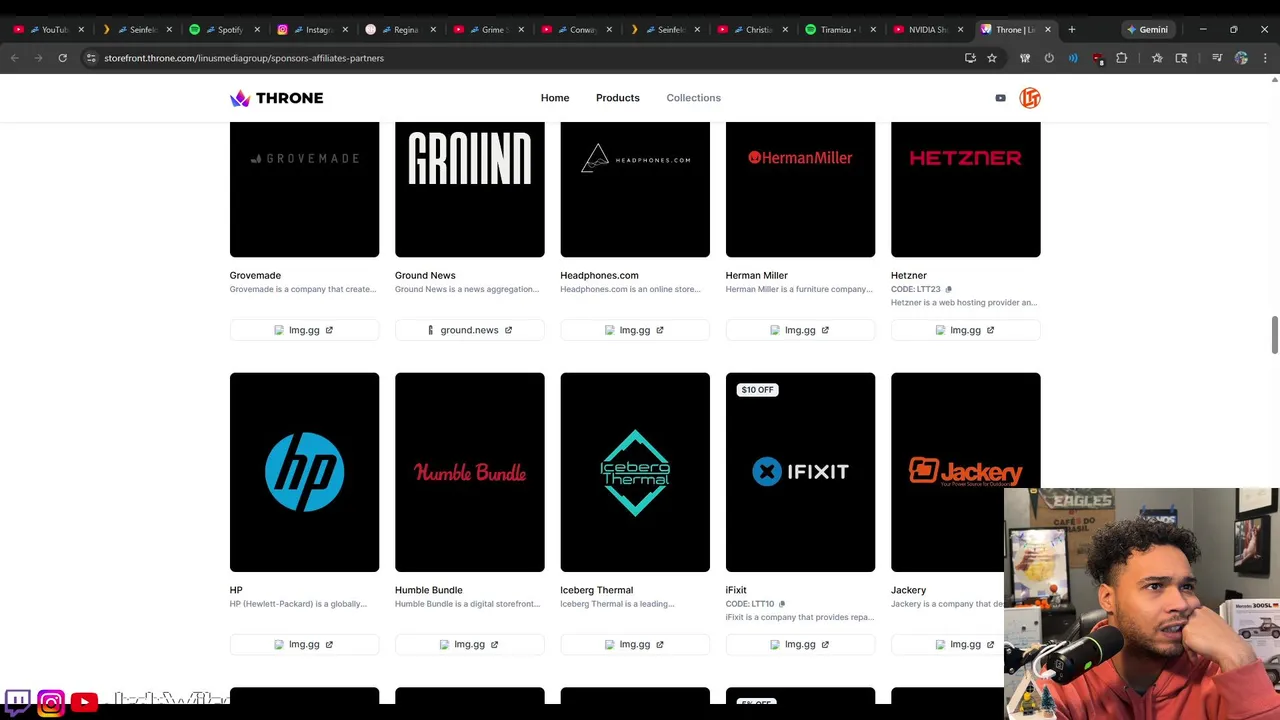1280x720 pixels.
Task: Open a new browser tab
Action: tap(1071, 29)
